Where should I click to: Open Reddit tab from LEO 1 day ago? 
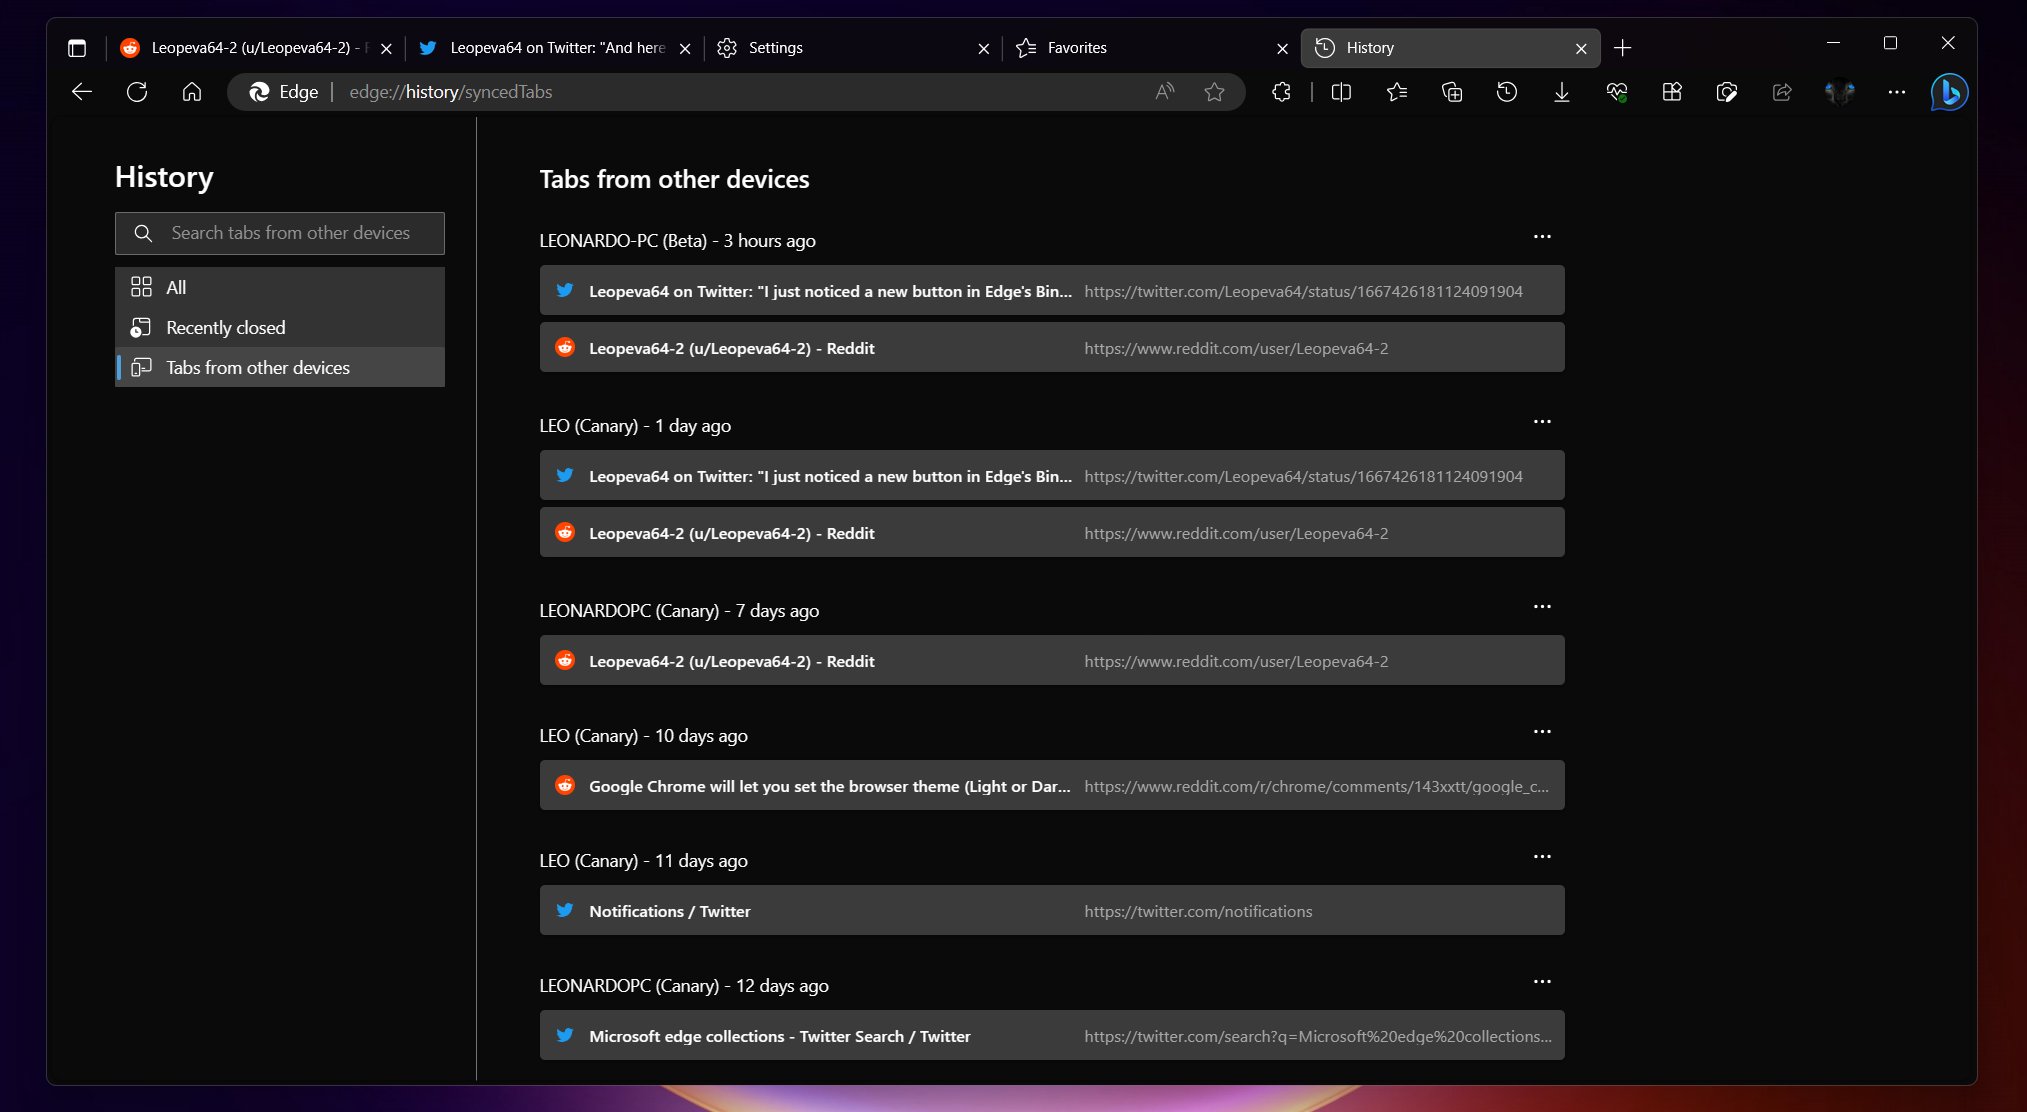click(x=1052, y=533)
